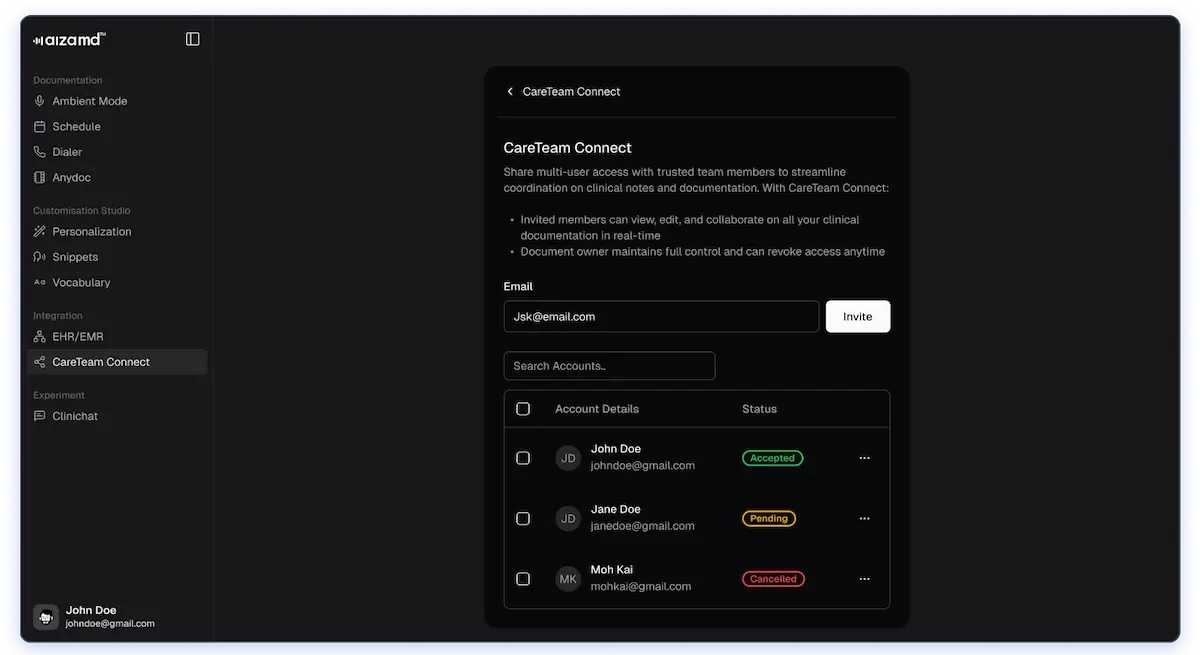Image resolution: width=1200 pixels, height=655 pixels.
Task: Tick the select-all checkbox in the table header
Action: (523, 409)
